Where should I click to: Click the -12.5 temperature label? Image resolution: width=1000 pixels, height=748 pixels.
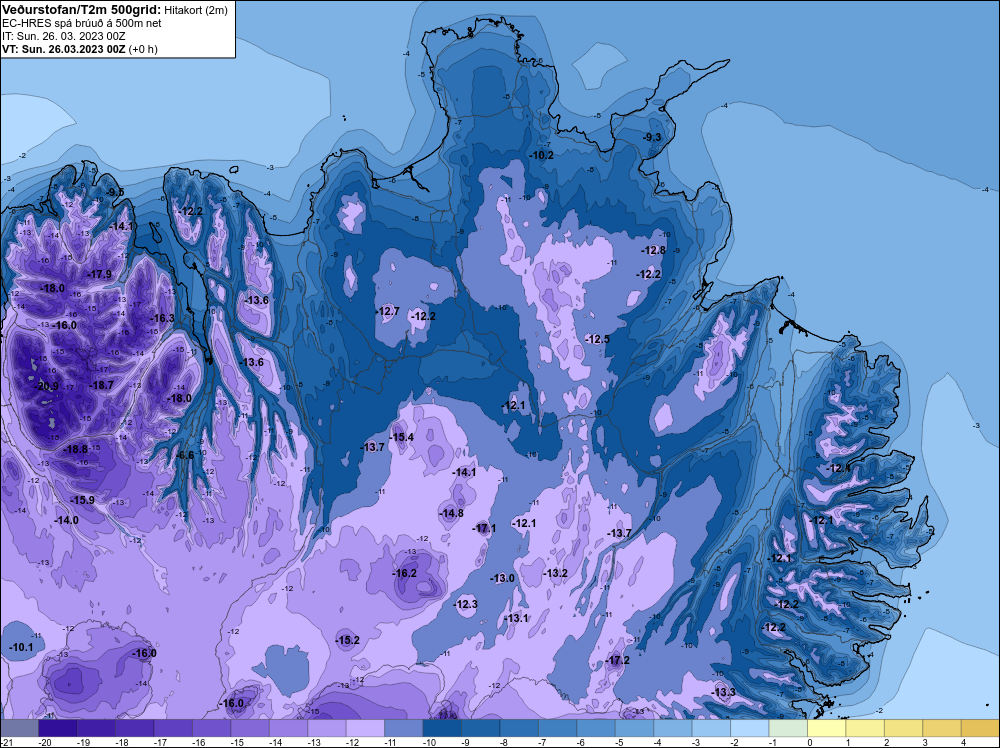pos(598,339)
